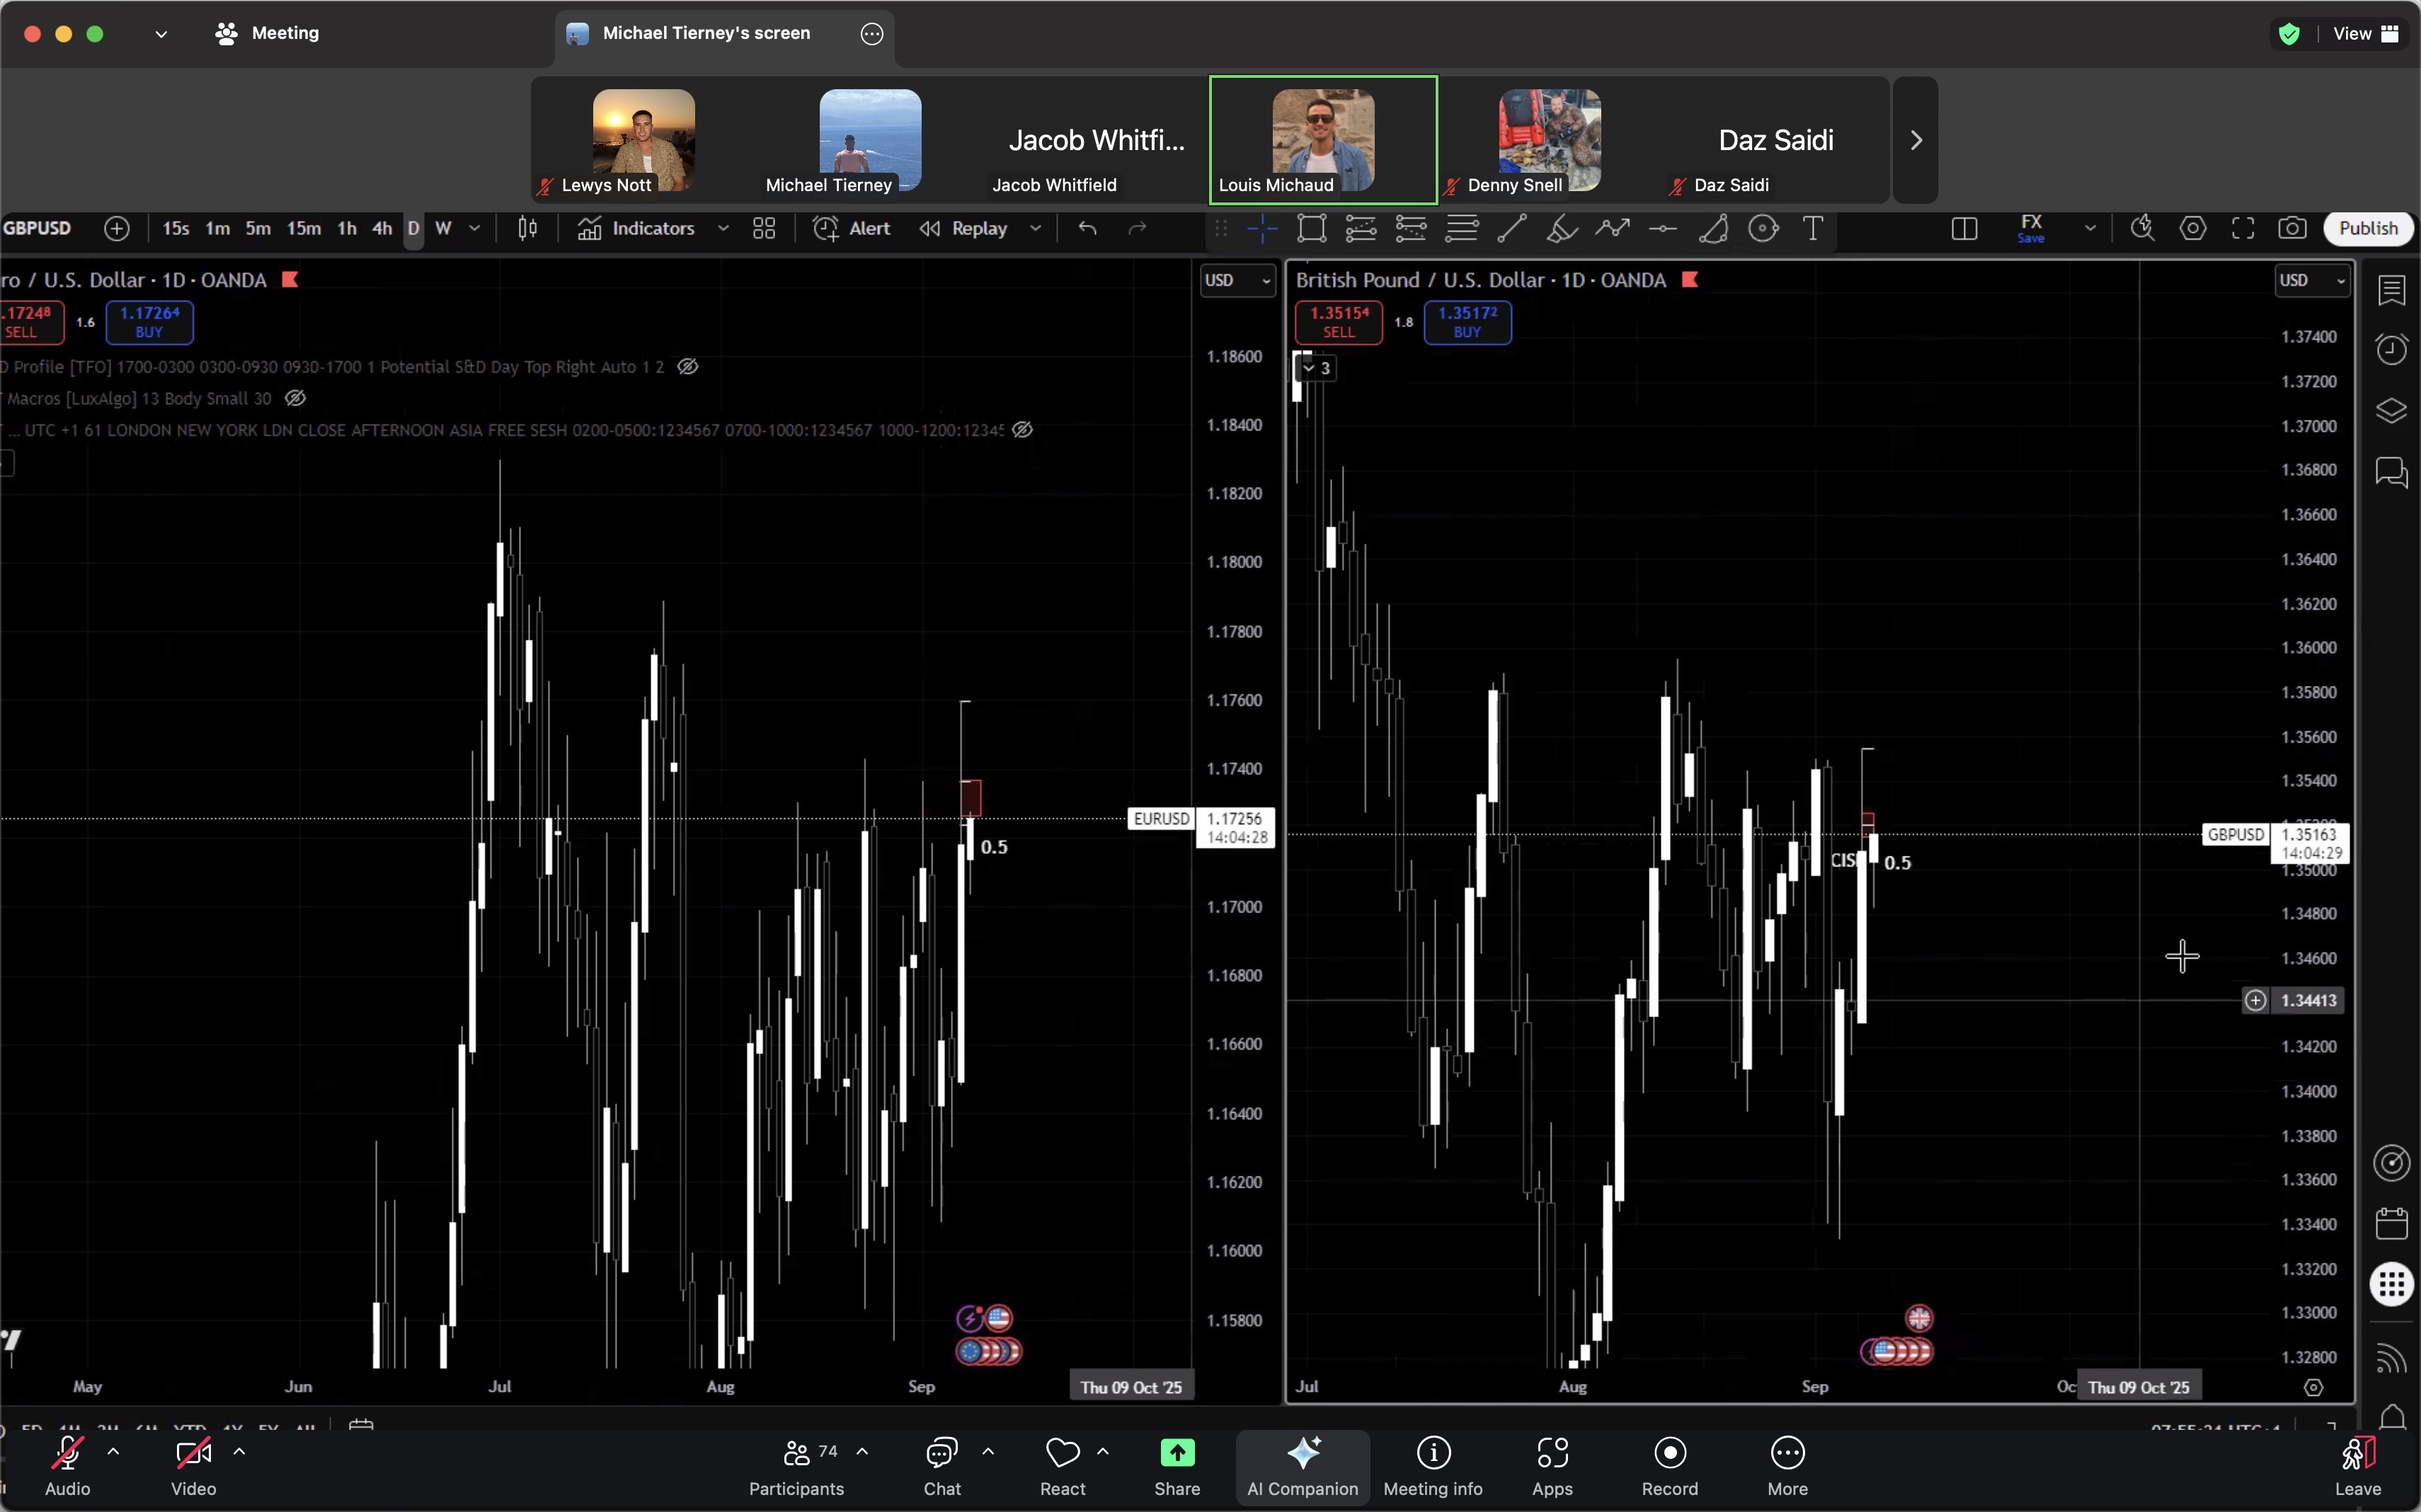Open chats panel in right sidebar
The image size is (2421, 1512).
click(x=2391, y=472)
